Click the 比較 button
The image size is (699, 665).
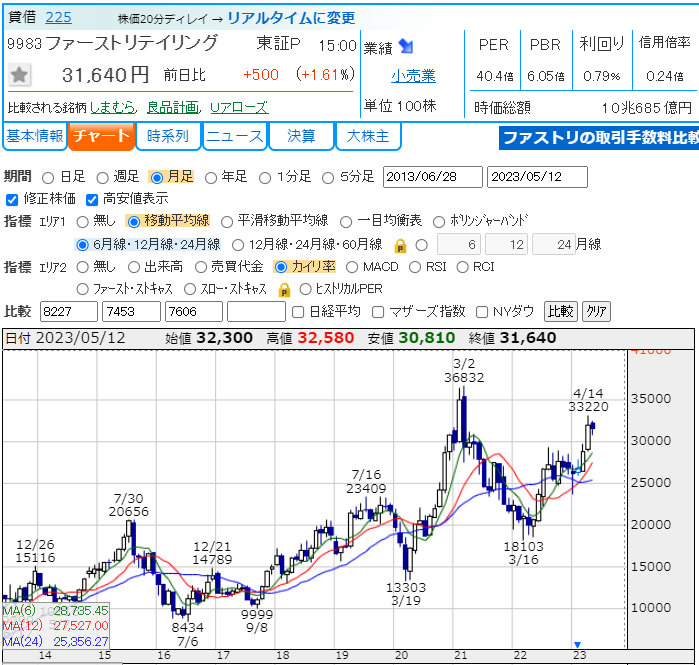click(x=561, y=311)
